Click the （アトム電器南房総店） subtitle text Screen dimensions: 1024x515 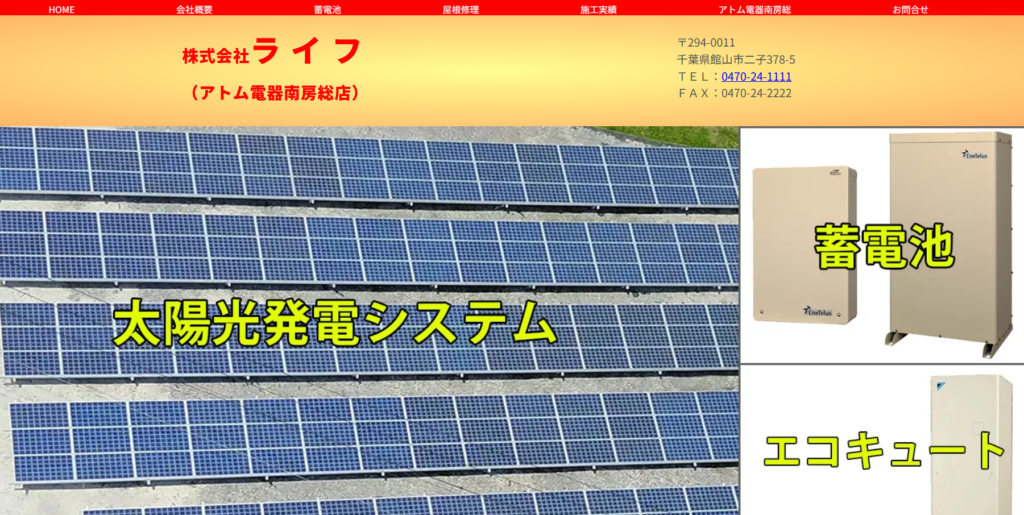coord(273,93)
